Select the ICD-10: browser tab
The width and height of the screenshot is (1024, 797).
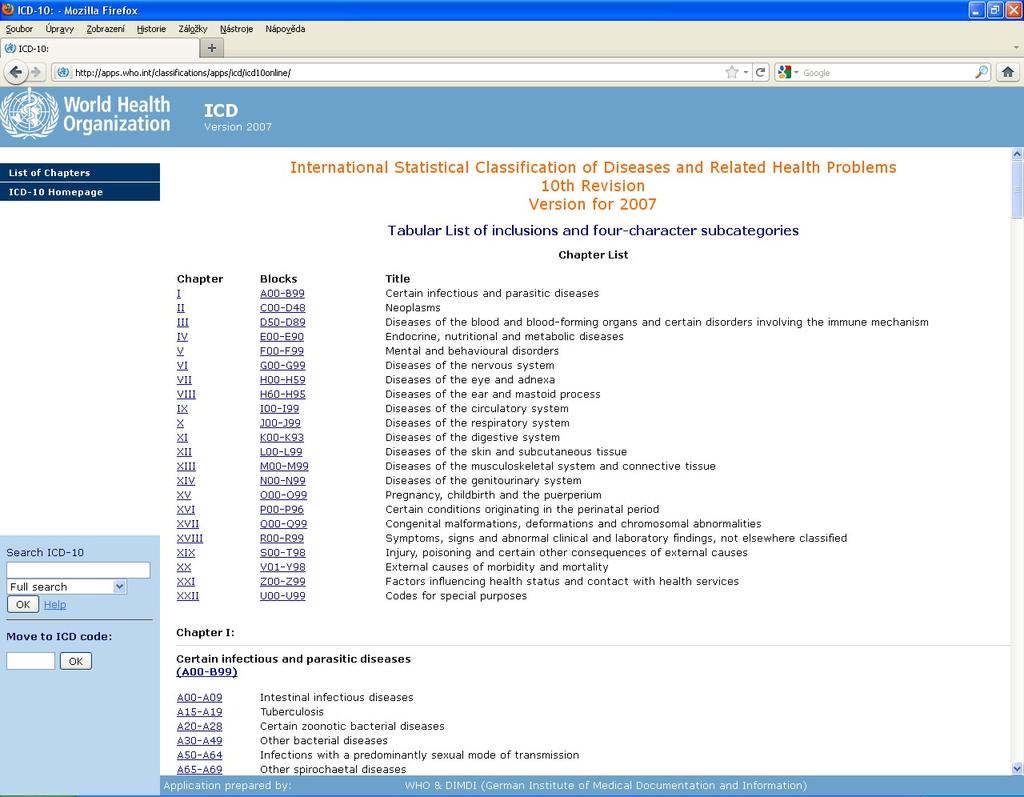tap(99, 48)
